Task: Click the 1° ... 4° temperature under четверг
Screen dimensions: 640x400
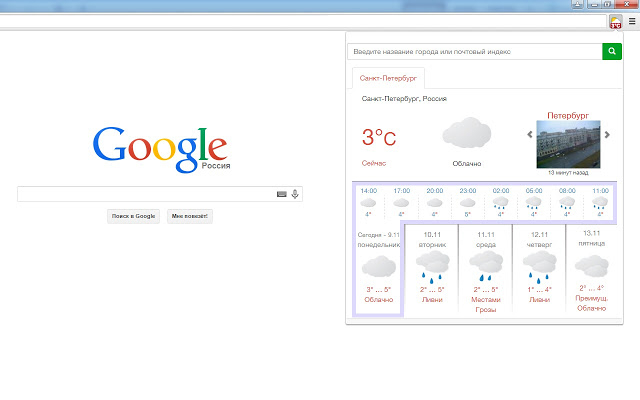Action: pyautogui.click(x=540, y=289)
